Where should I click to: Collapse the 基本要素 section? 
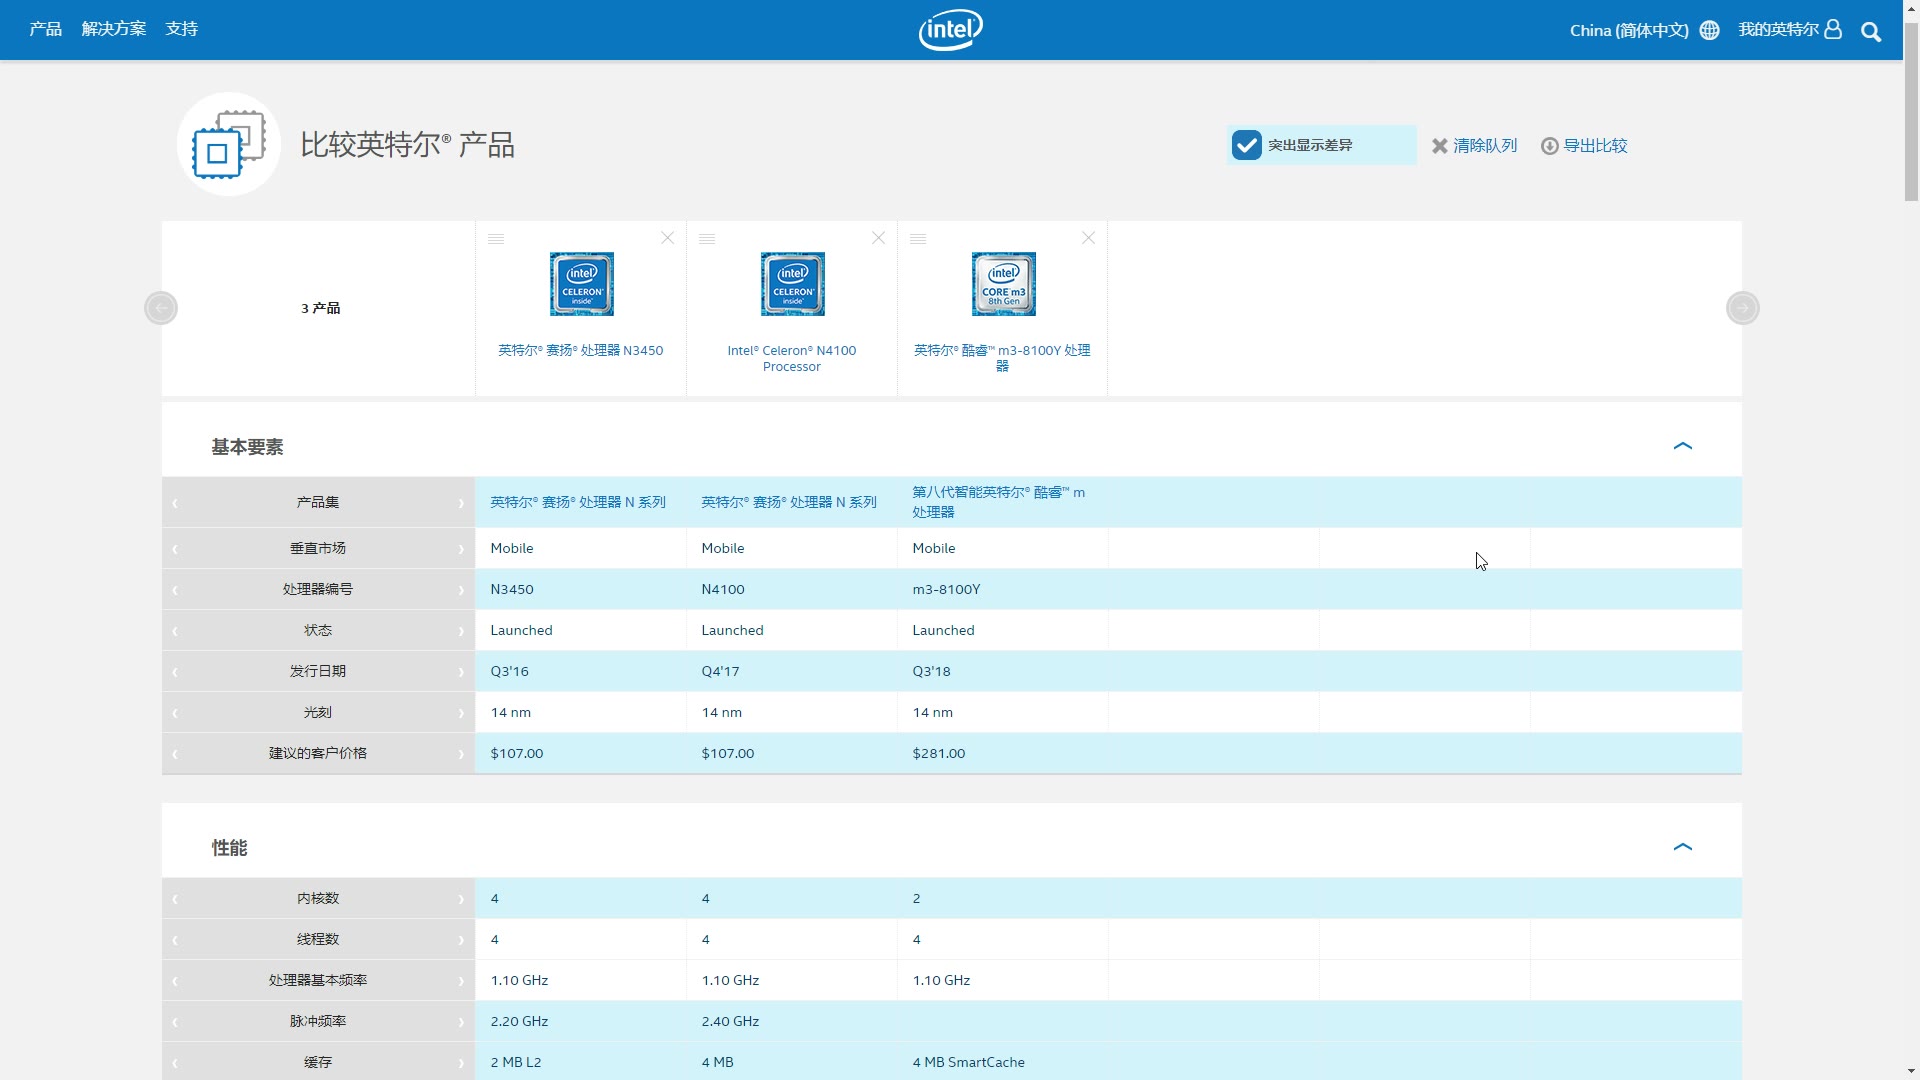1682,446
